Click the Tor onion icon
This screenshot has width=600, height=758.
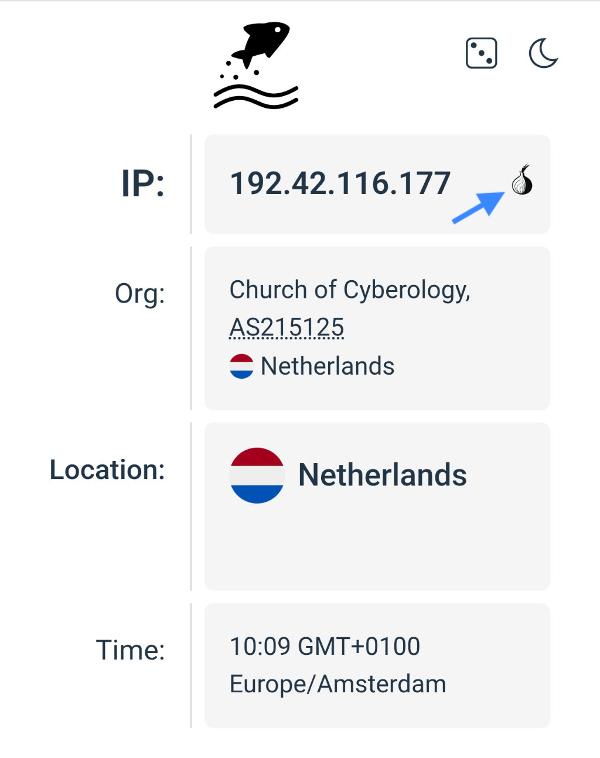[x=521, y=181]
